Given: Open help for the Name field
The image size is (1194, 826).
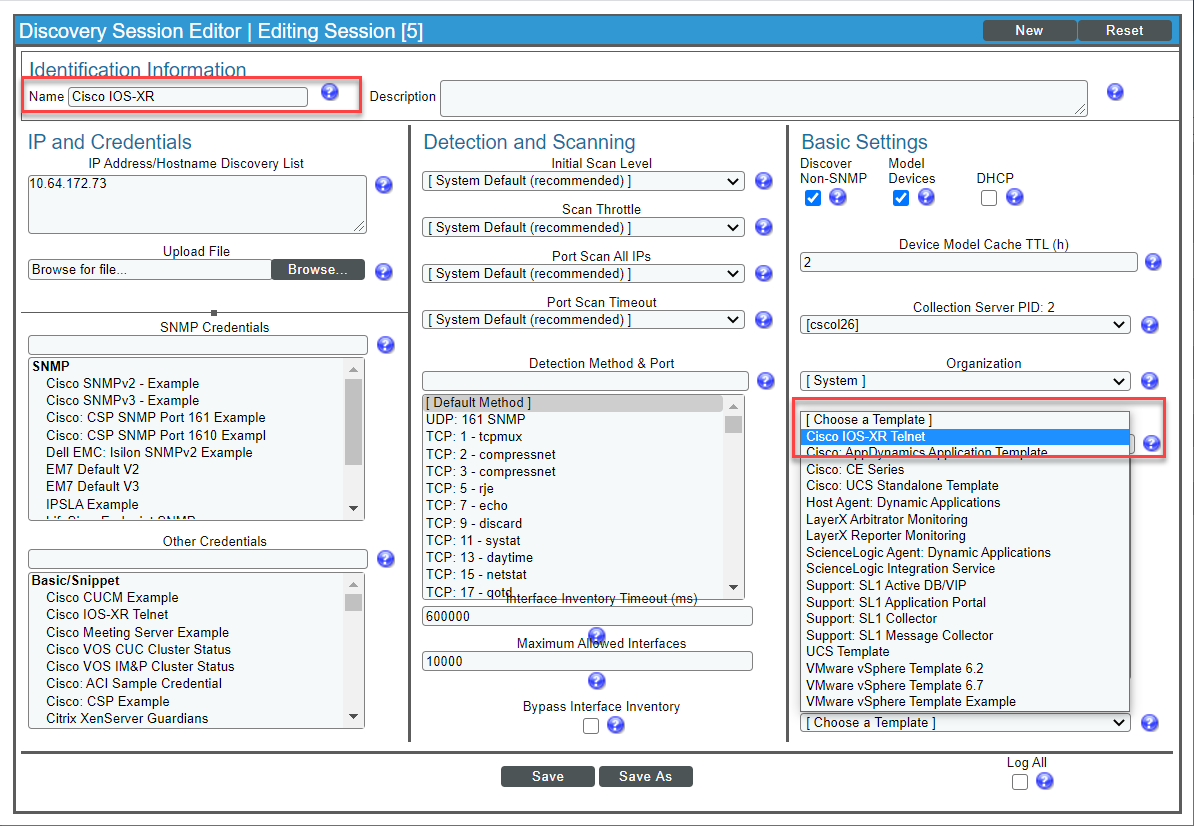Looking at the screenshot, I should (329, 92).
